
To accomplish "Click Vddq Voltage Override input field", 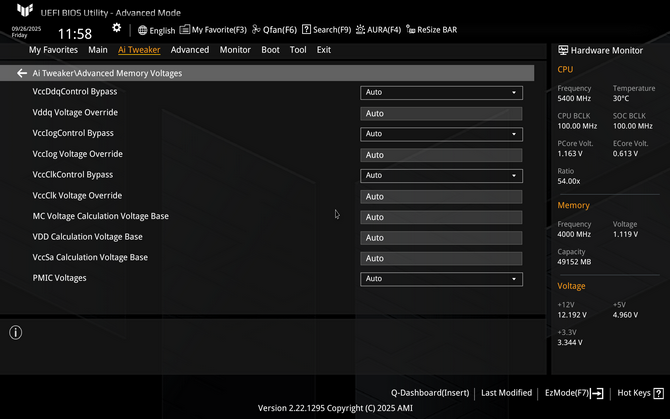I will tap(441, 114).
